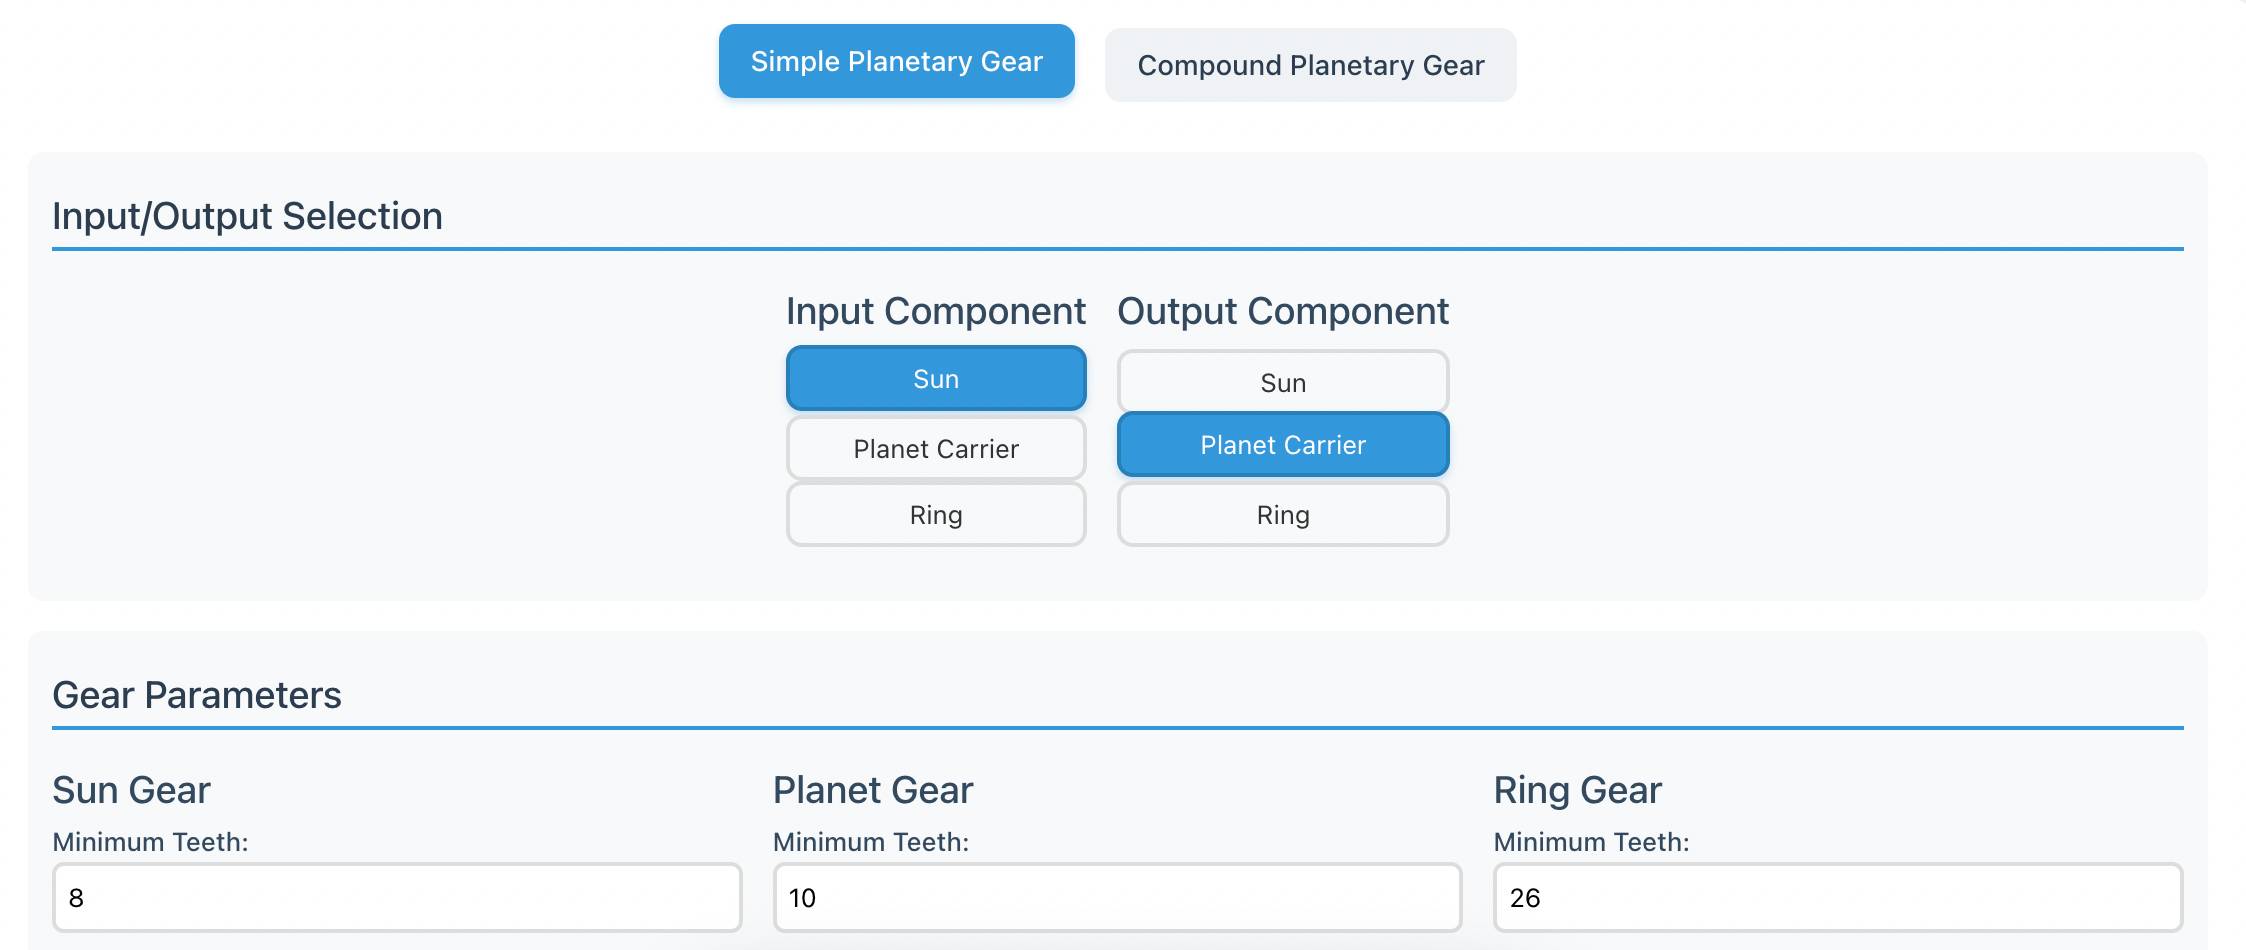Viewport: 2246px width, 950px height.
Task: Click the Ring button under Input Component
Action: [x=936, y=514]
